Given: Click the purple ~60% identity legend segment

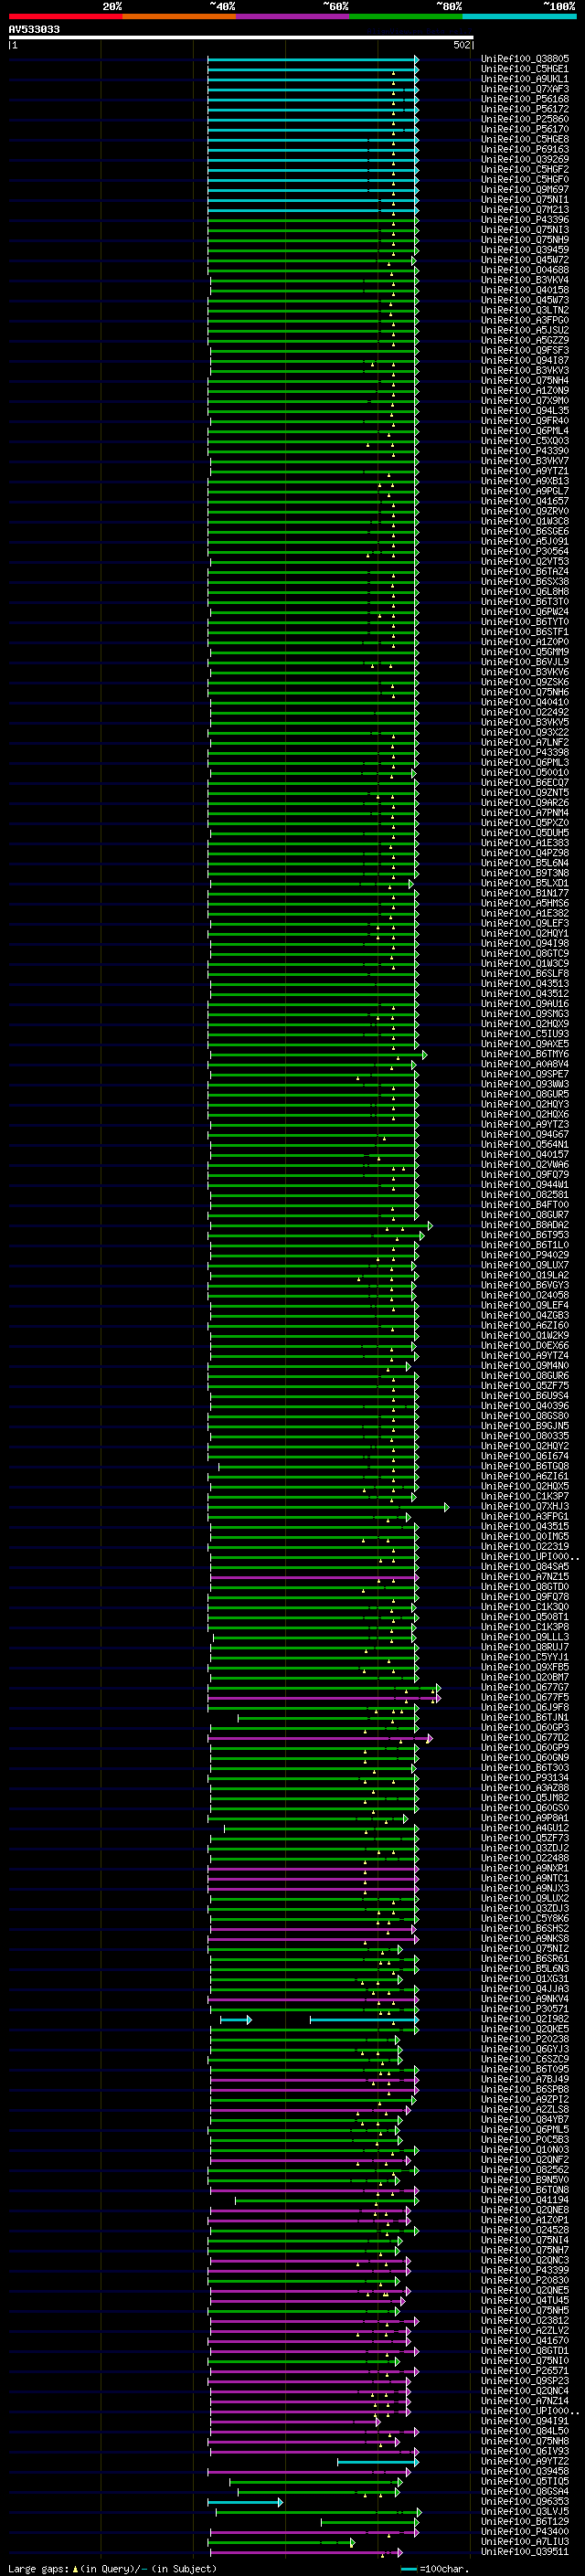Looking at the screenshot, I should 293,16.
